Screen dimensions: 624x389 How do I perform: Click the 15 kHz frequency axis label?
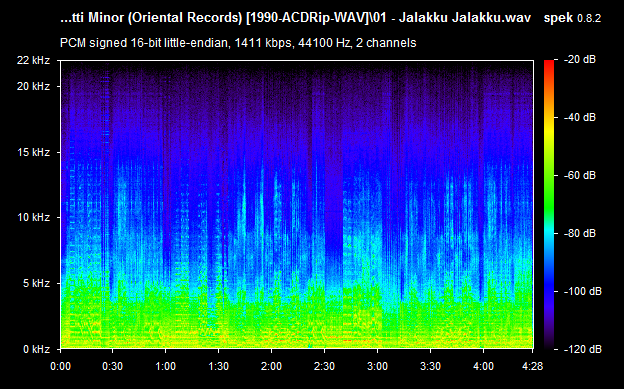[x=33, y=152]
